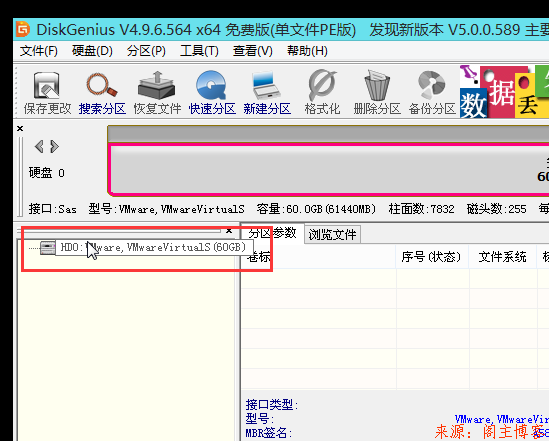Close the disk map panel with x
The image size is (549, 441).
click(20, 128)
